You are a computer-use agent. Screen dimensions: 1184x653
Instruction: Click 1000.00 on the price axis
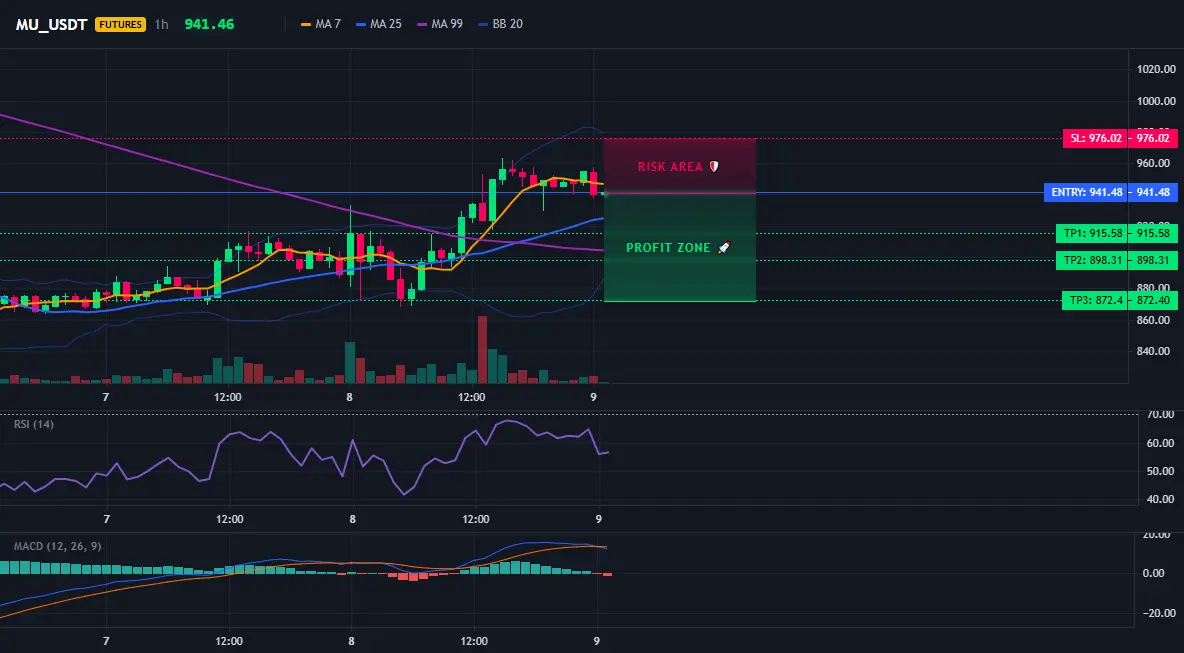[x=1157, y=101]
